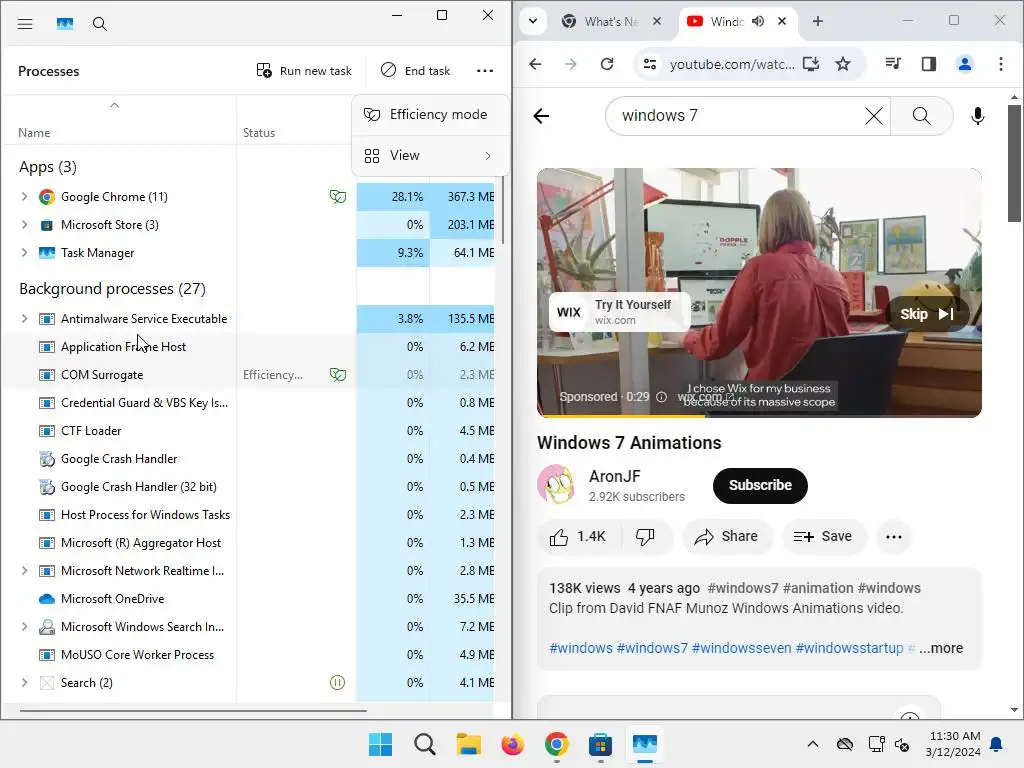Open Firefox from the taskbar
1024x768 pixels.
[x=513, y=744]
